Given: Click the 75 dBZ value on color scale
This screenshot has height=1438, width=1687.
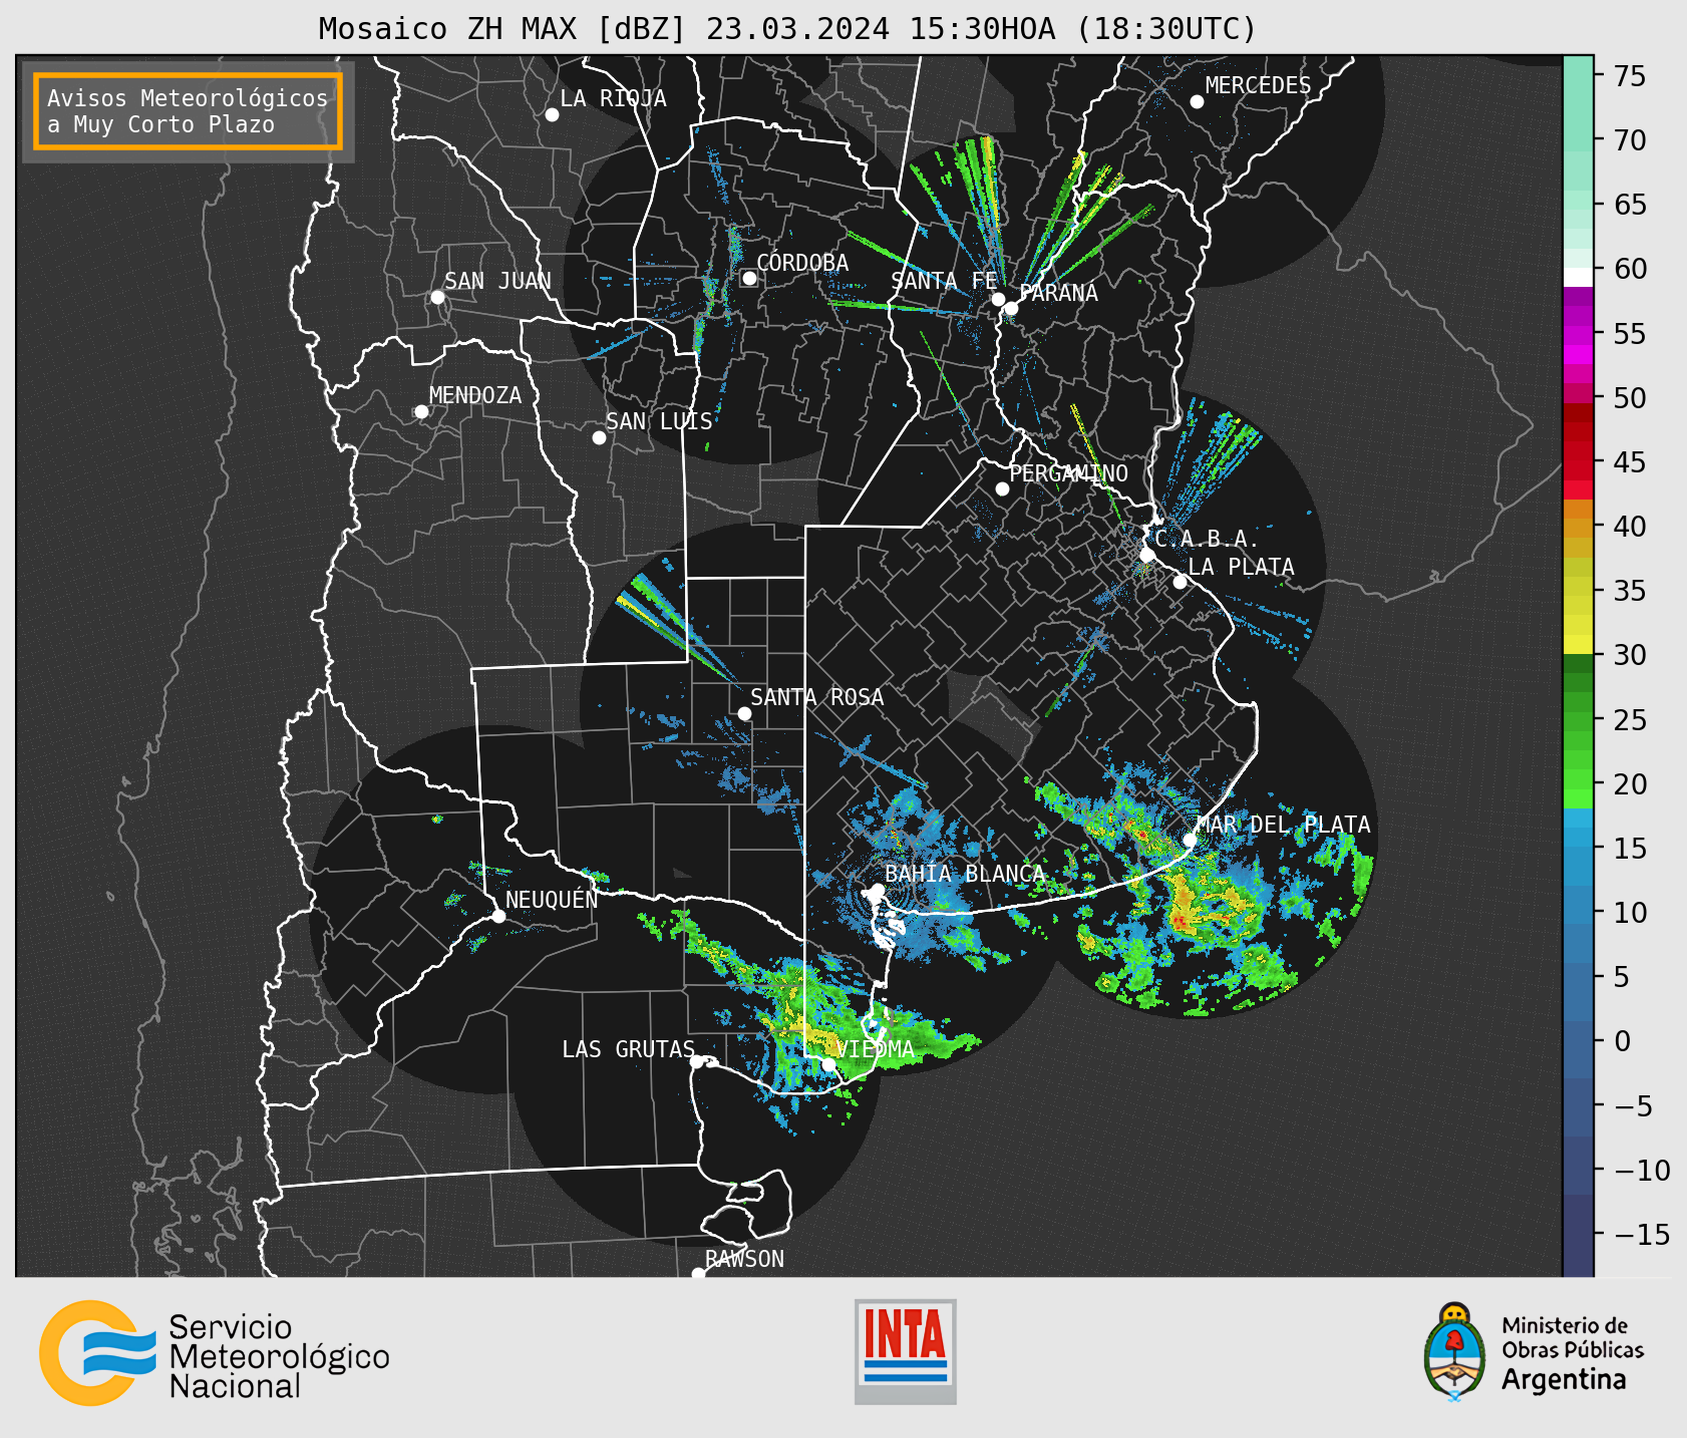Looking at the screenshot, I should click(x=1628, y=76).
